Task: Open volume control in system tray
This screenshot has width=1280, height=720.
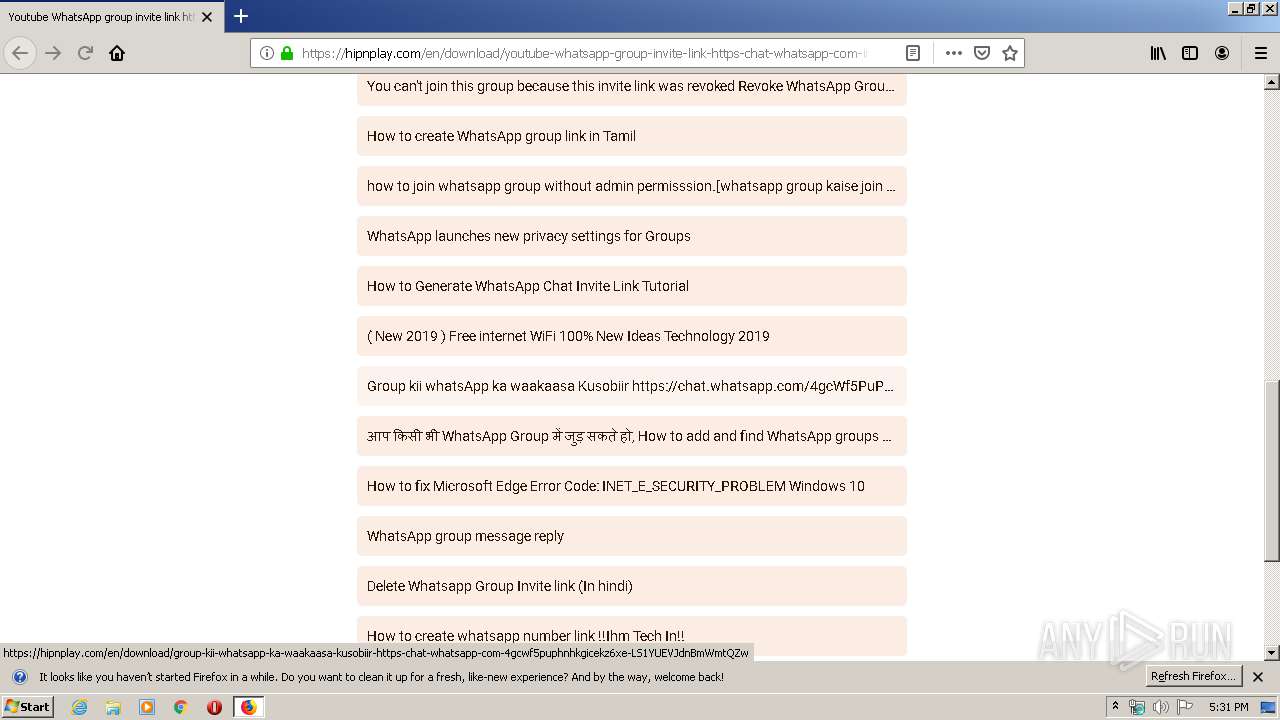Action: [1161, 707]
